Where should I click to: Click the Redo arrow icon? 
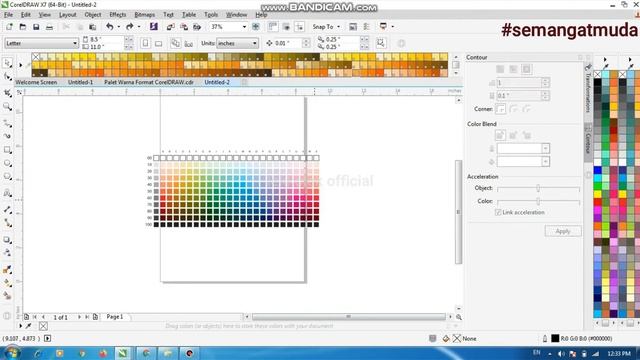pyautogui.click(x=129, y=27)
